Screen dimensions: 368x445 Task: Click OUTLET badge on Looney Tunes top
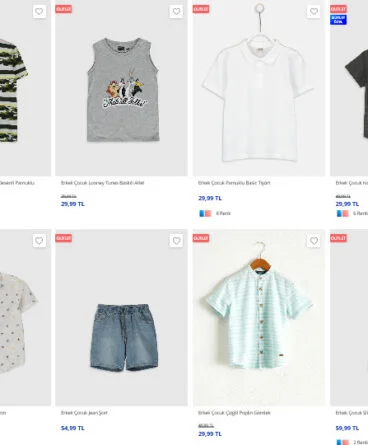64,9
